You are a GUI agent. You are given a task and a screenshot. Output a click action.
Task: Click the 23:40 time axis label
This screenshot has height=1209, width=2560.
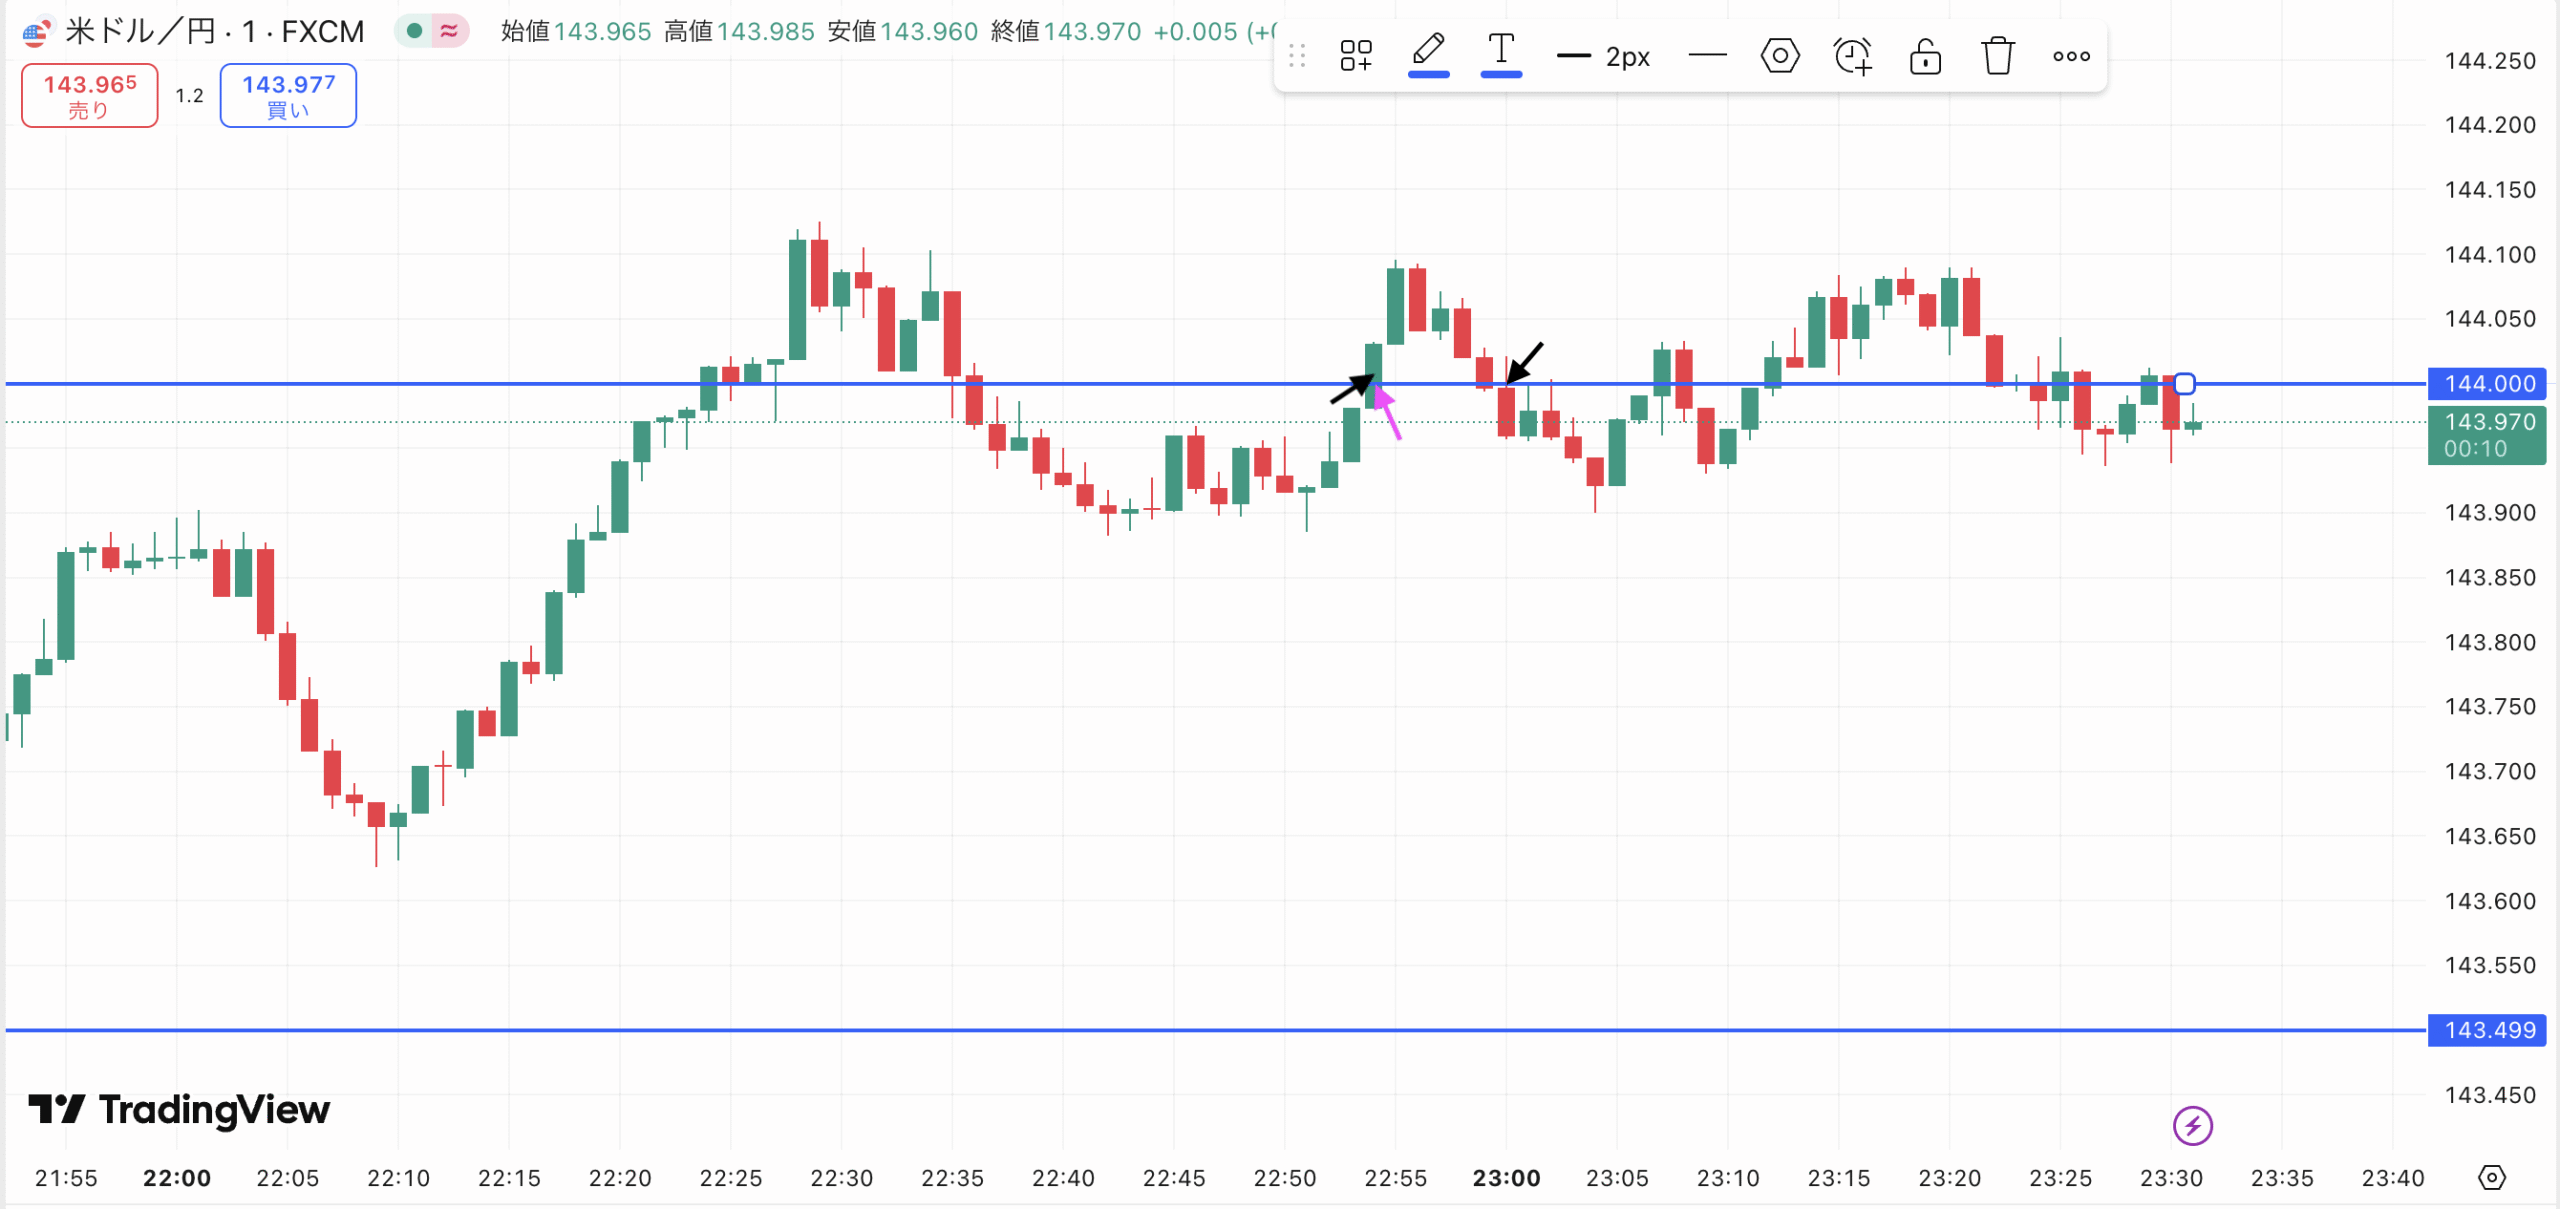point(2393,1178)
